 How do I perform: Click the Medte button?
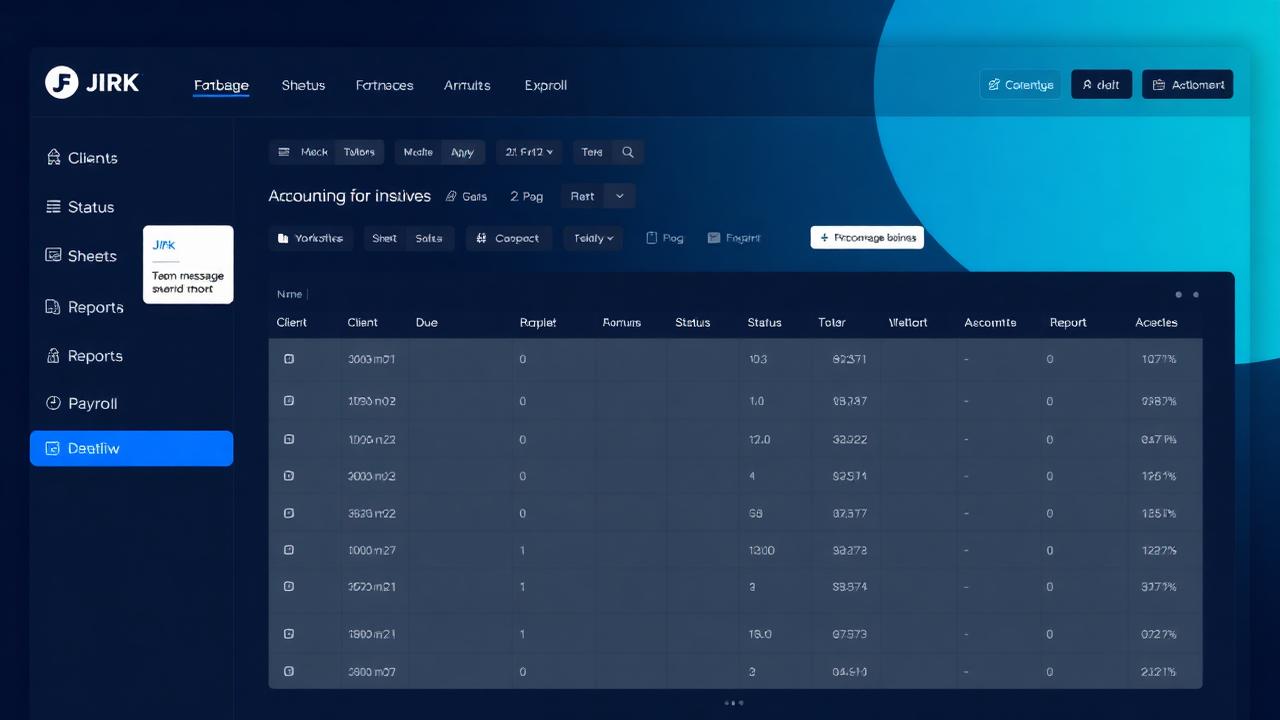[418, 152]
